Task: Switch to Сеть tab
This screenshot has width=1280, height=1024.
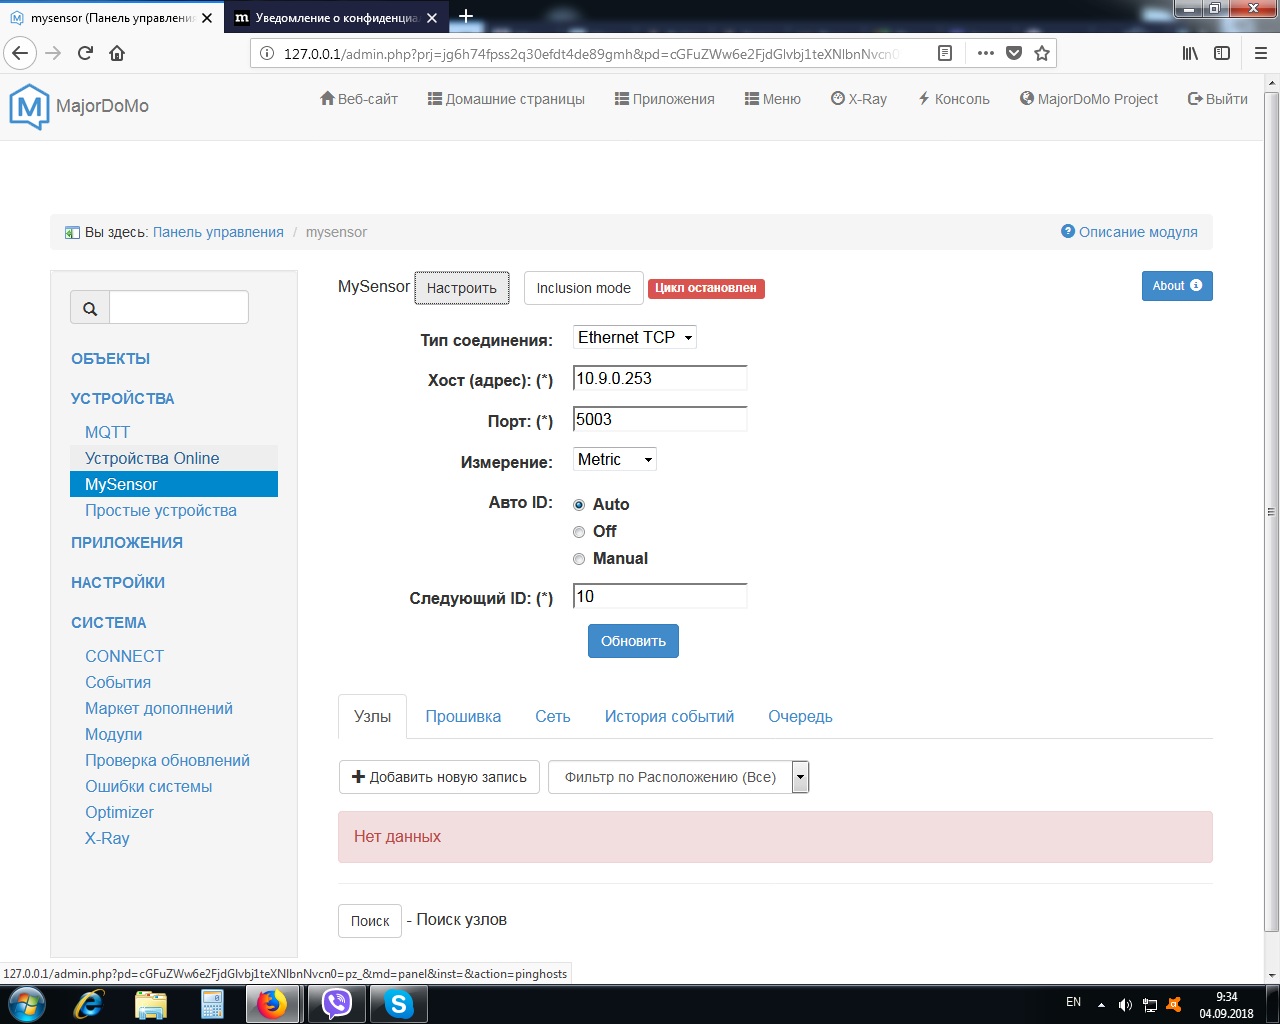Action: click(x=553, y=717)
